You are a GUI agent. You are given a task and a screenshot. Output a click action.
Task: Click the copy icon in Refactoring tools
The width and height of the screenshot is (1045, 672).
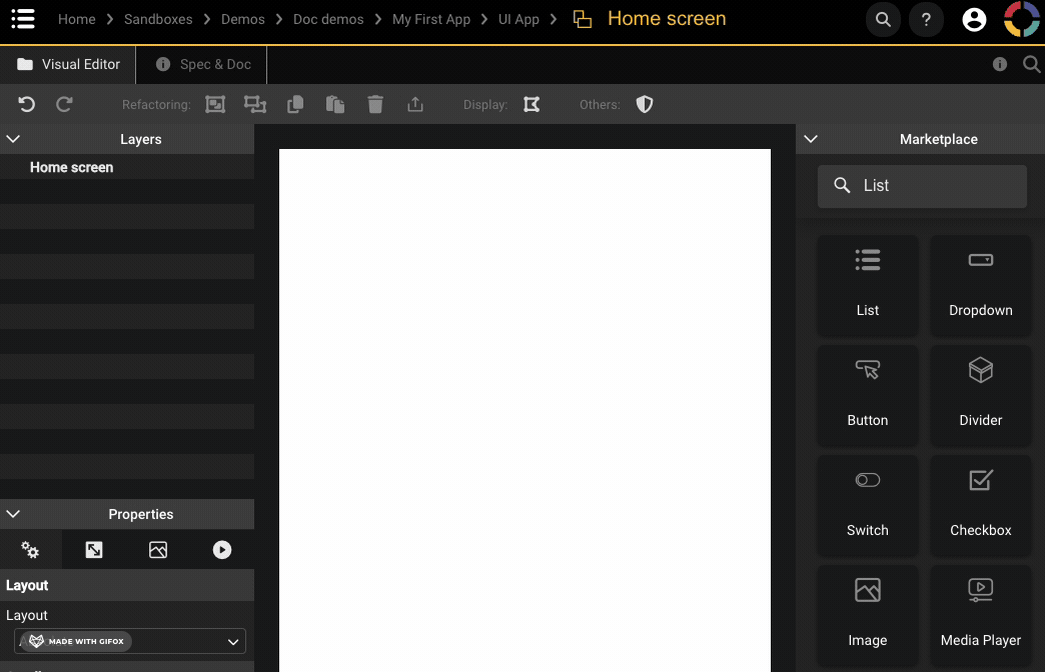(295, 104)
